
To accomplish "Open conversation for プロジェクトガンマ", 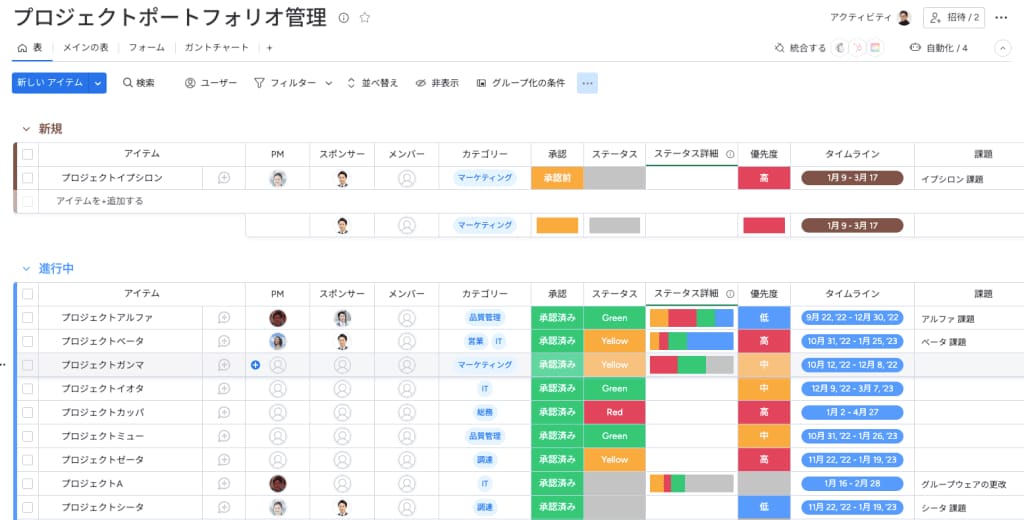I will pyautogui.click(x=224, y=365).
